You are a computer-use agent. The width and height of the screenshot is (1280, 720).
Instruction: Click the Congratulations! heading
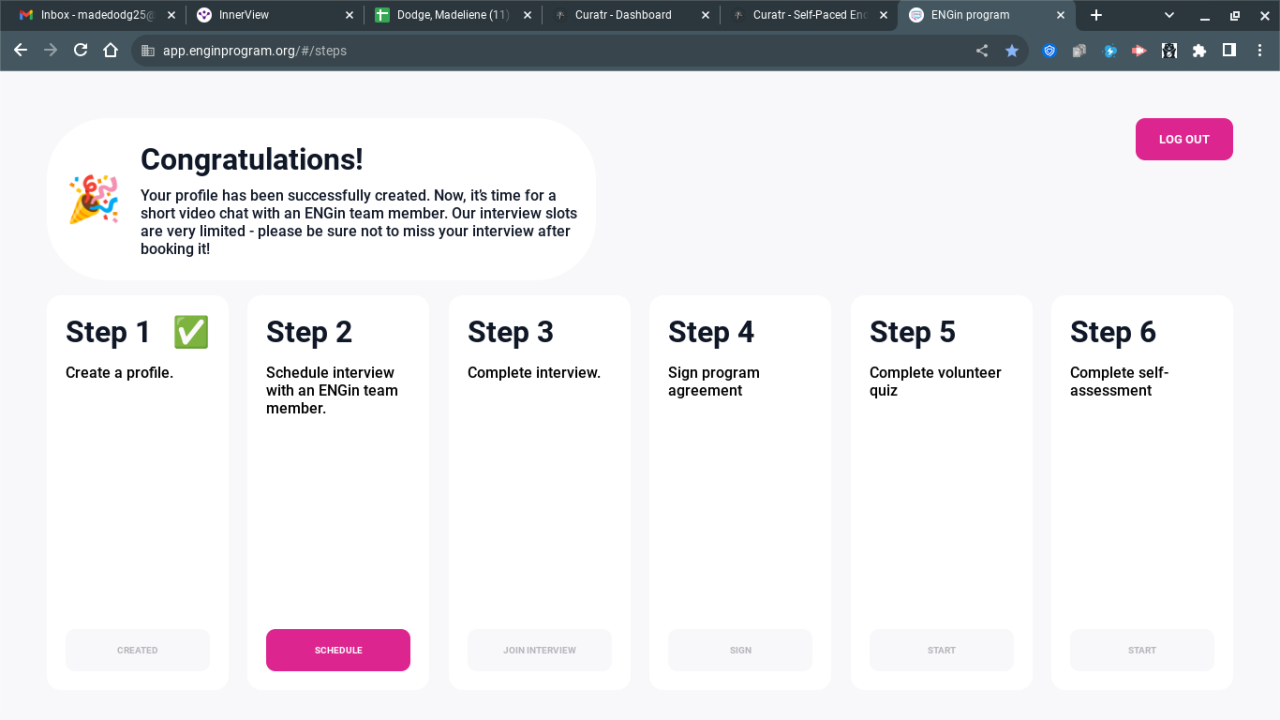[252, 159]
